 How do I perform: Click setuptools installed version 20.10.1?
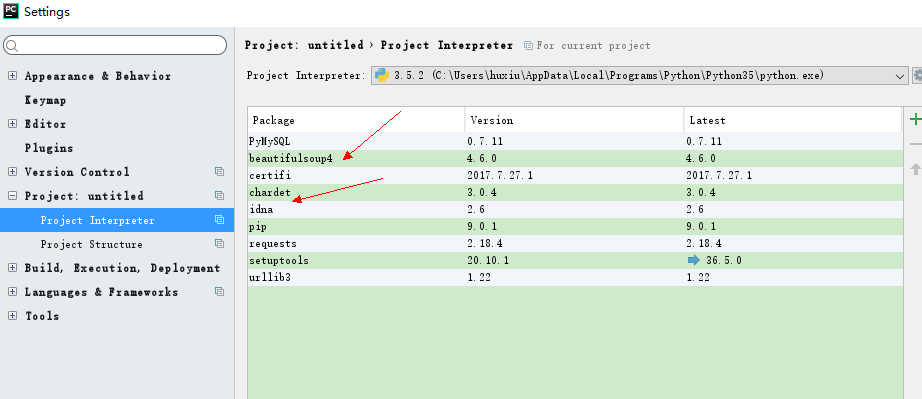click(488, 260)
